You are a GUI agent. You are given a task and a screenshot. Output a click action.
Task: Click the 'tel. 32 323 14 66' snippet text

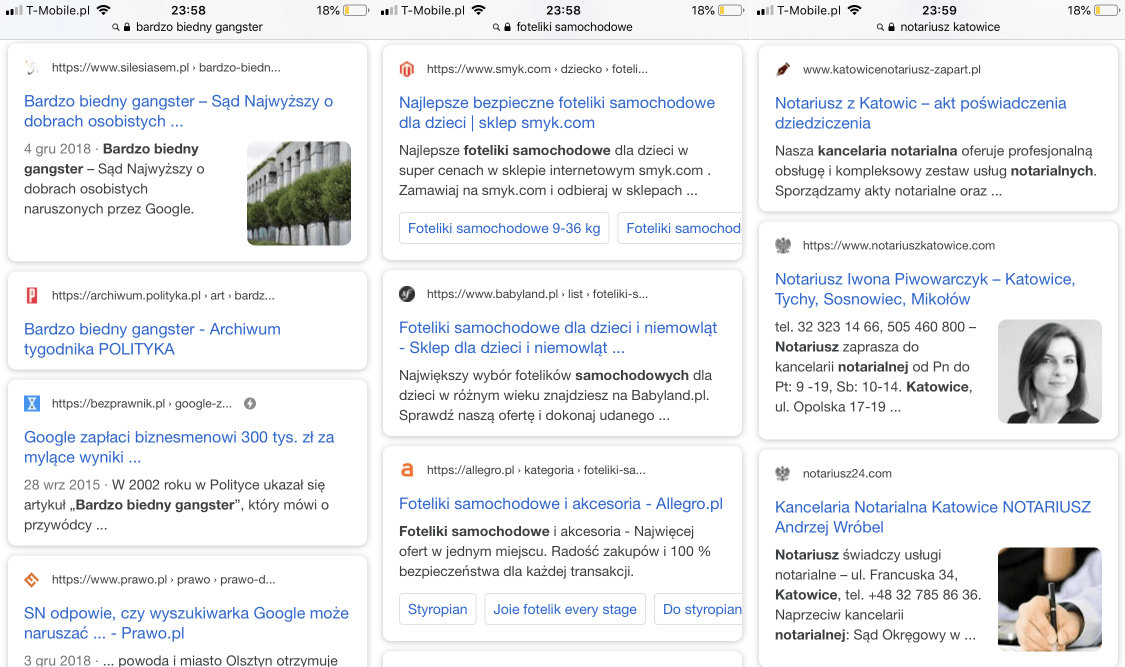(x=875, y=366)
